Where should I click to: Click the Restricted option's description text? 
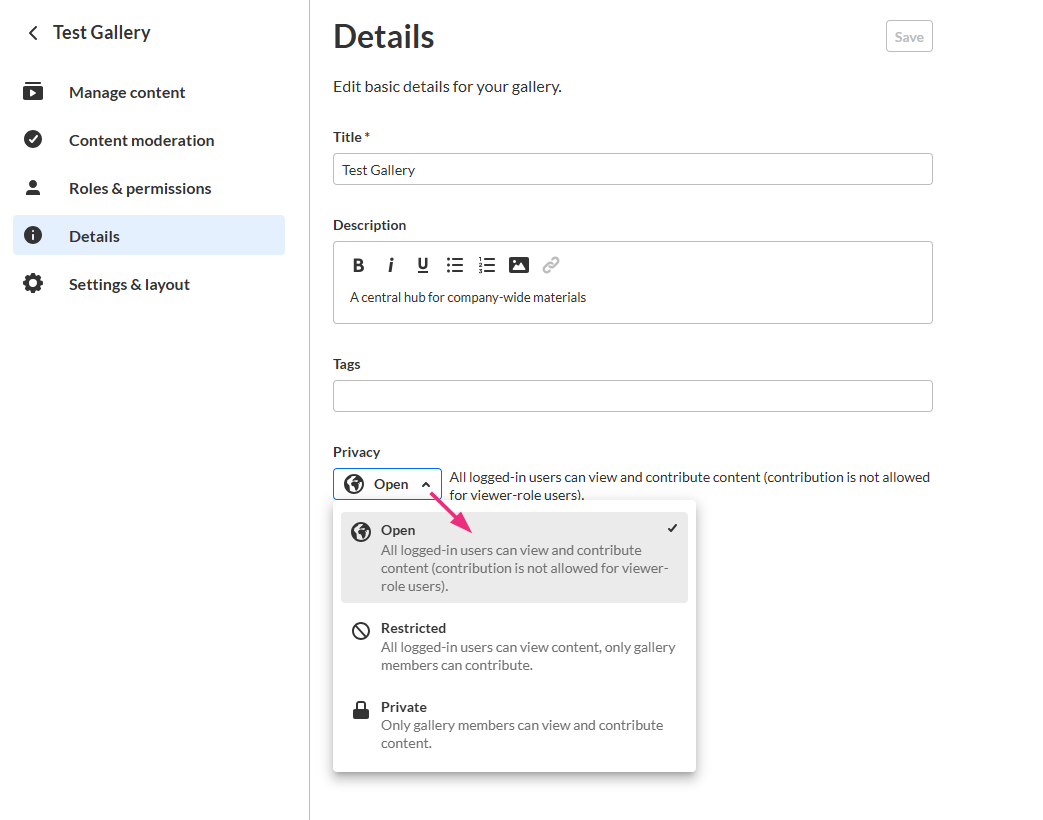[x=528, y=656]
